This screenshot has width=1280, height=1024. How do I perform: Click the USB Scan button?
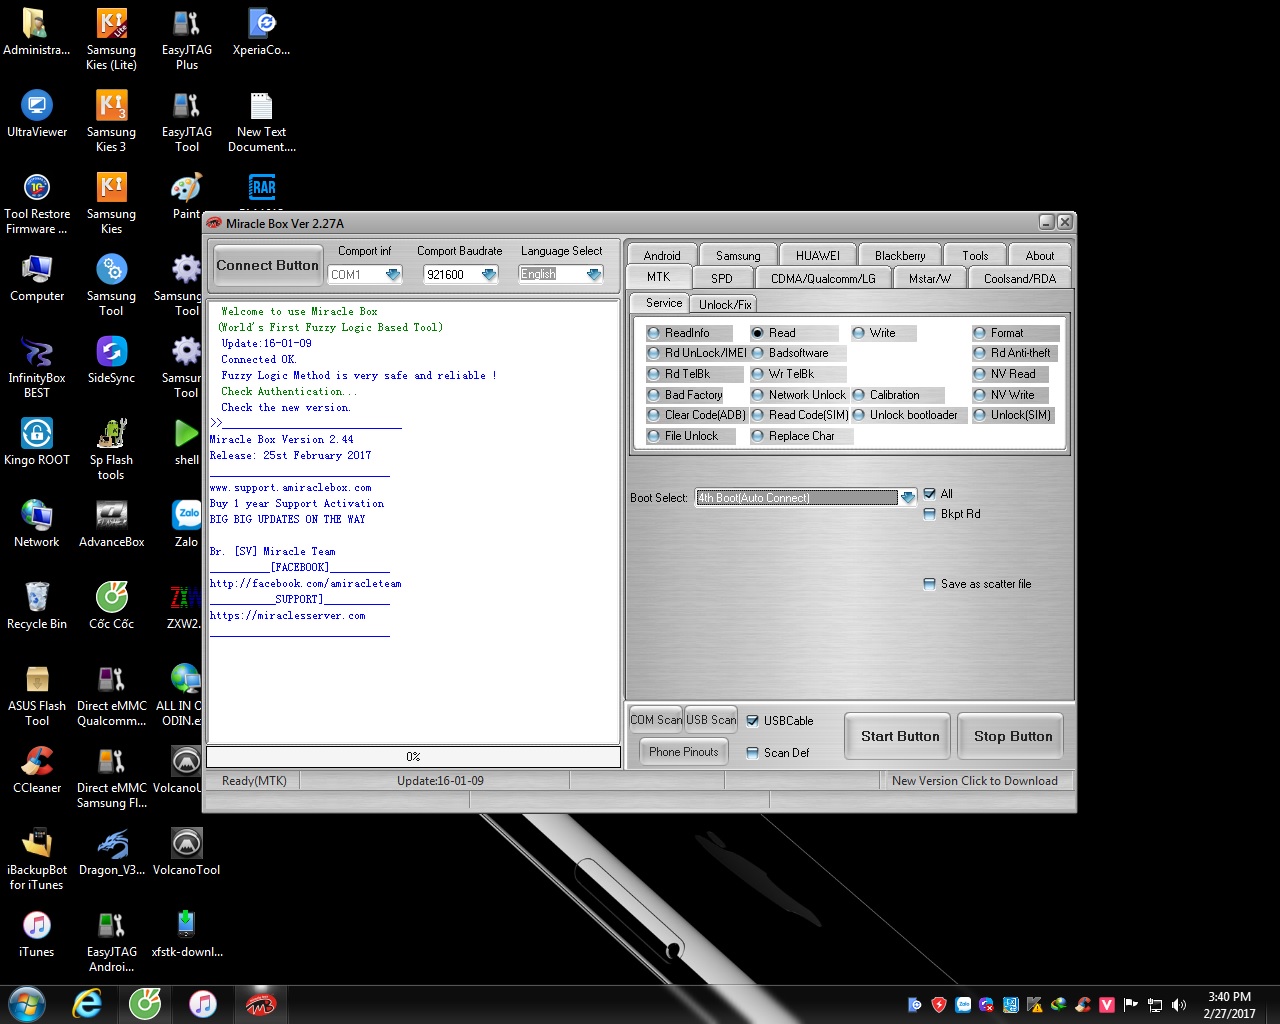coord(711,719)
